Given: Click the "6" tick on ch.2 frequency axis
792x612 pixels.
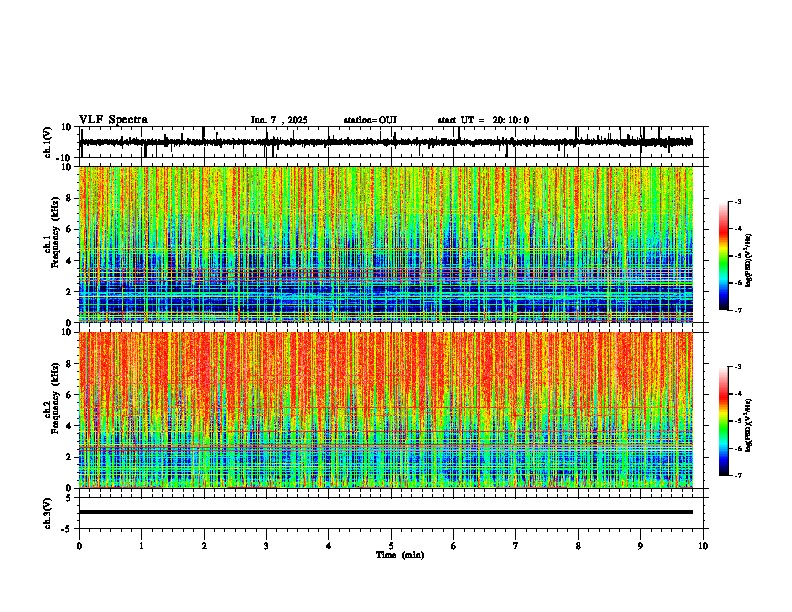Looking at the screenshot, I should 70,395.
